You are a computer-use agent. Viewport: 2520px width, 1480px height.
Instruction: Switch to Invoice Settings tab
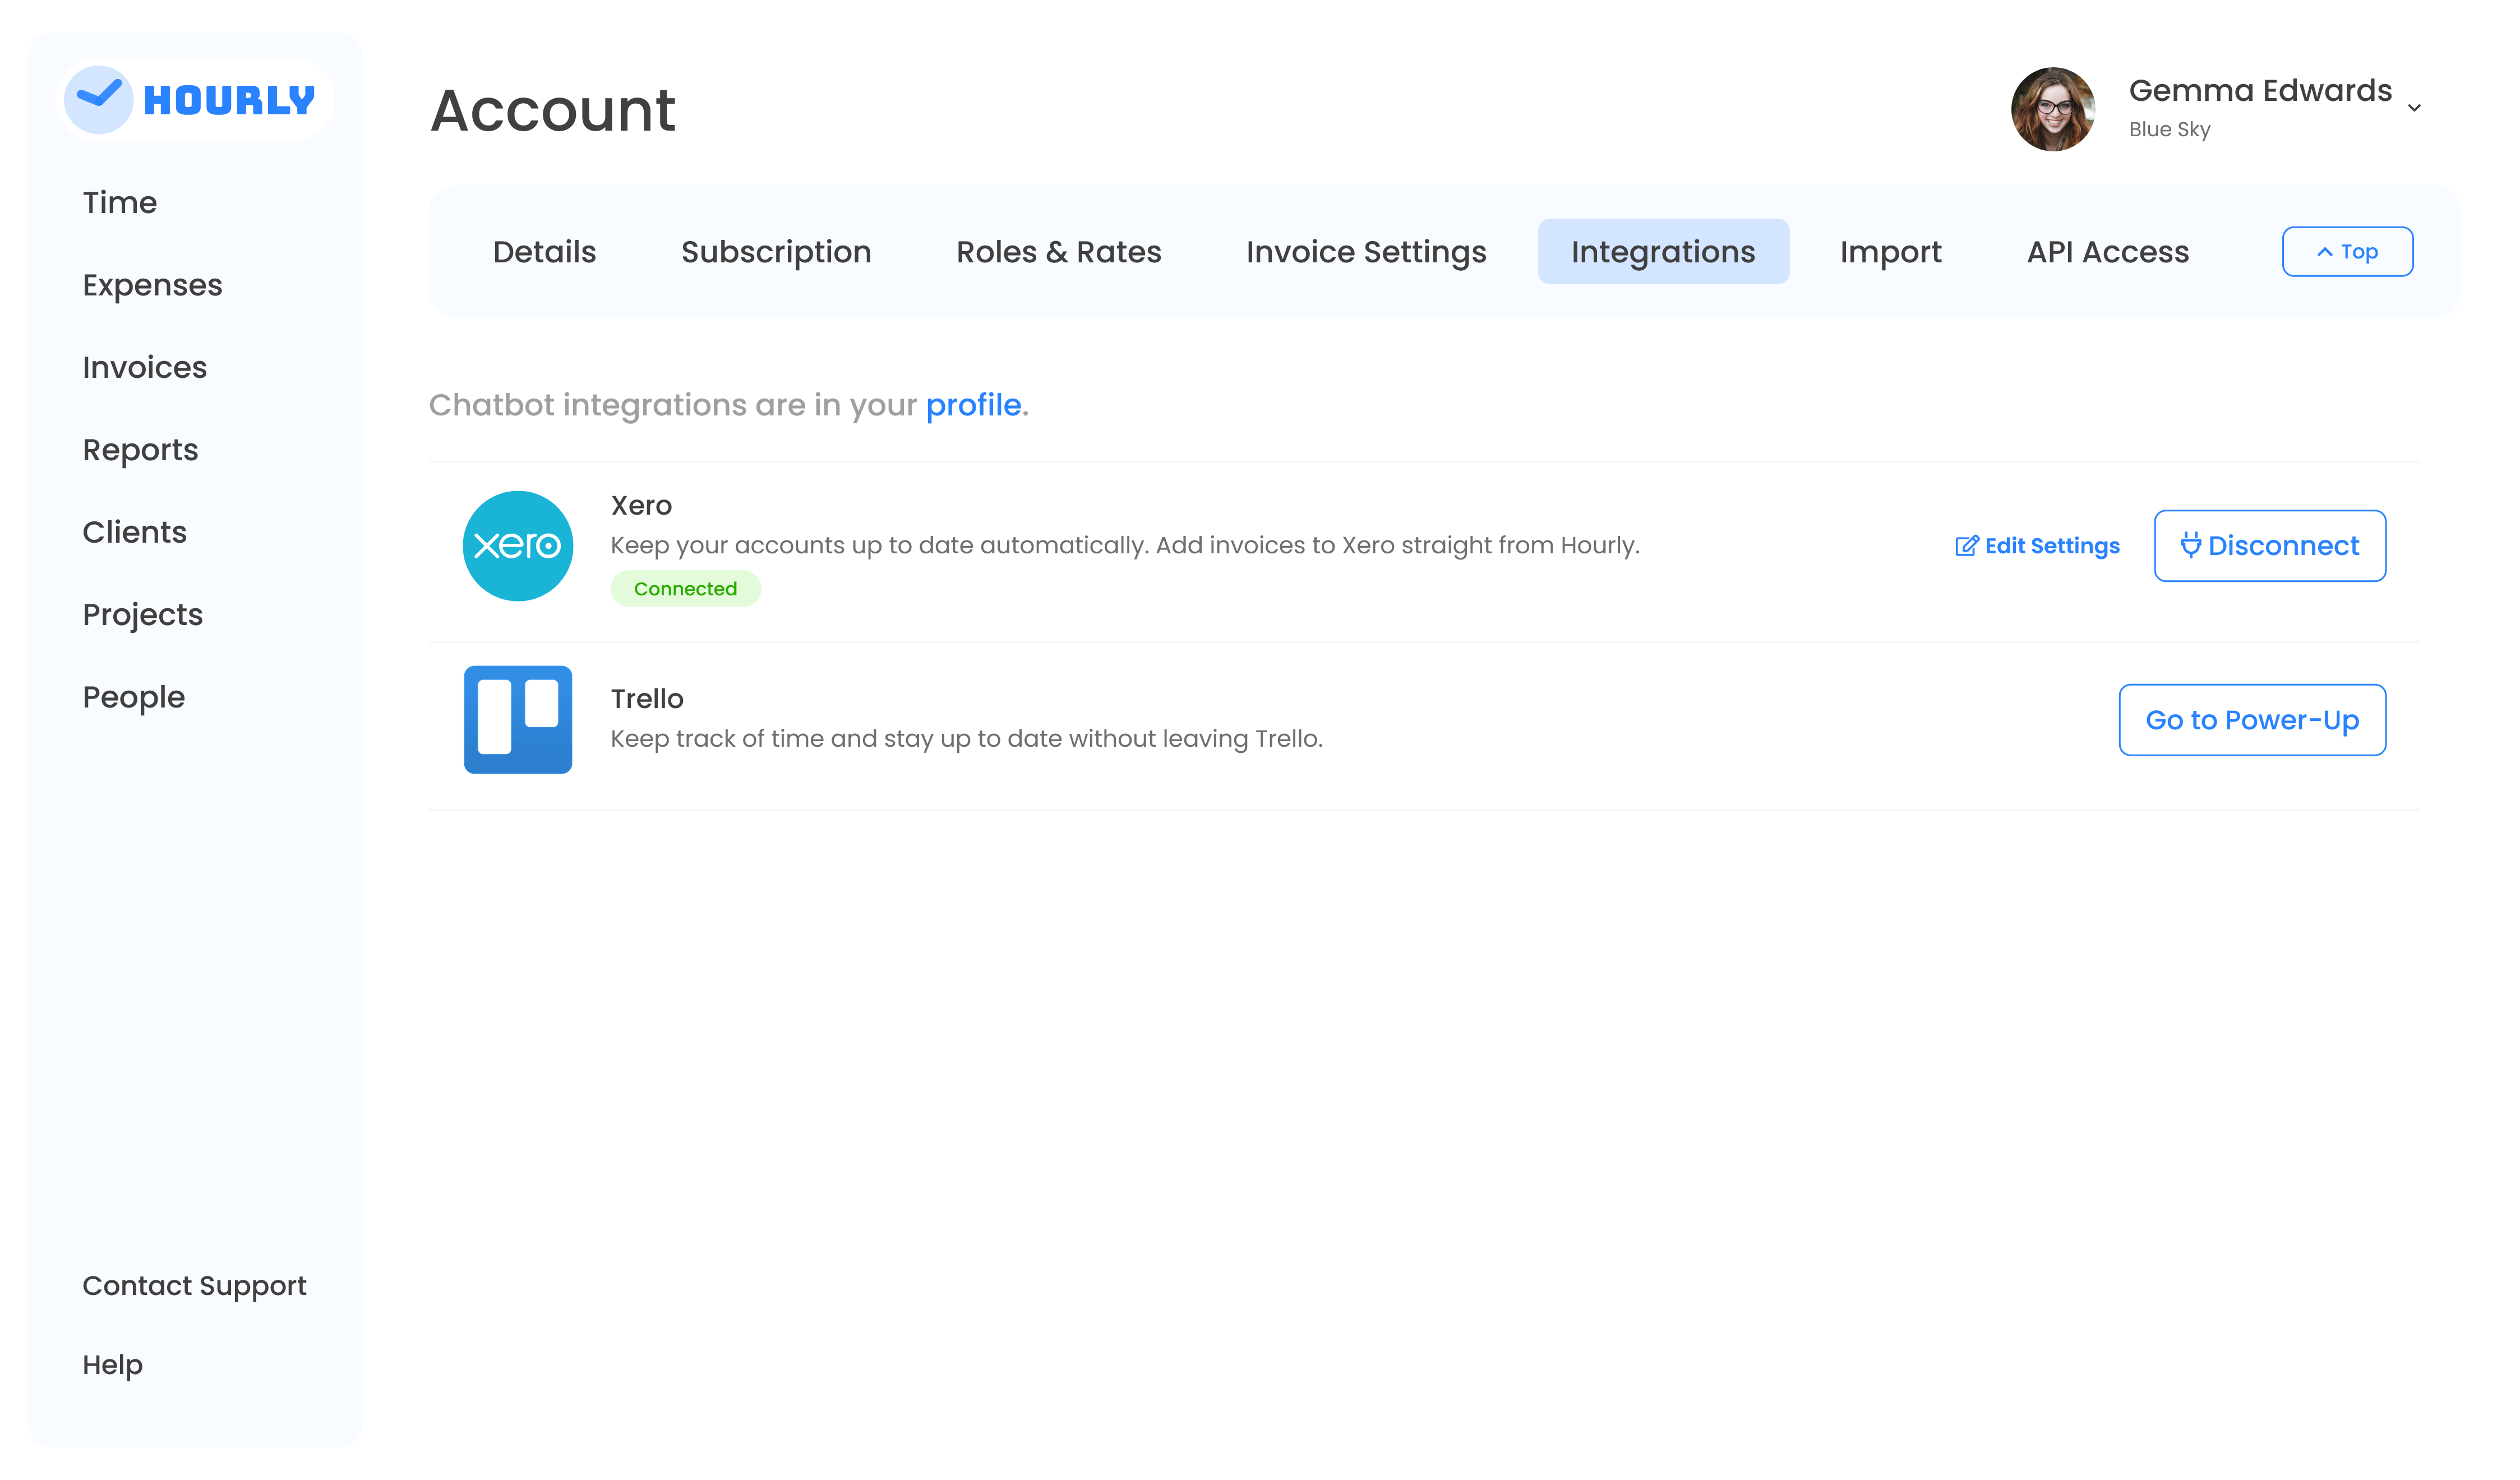[x=1365, y=252]
